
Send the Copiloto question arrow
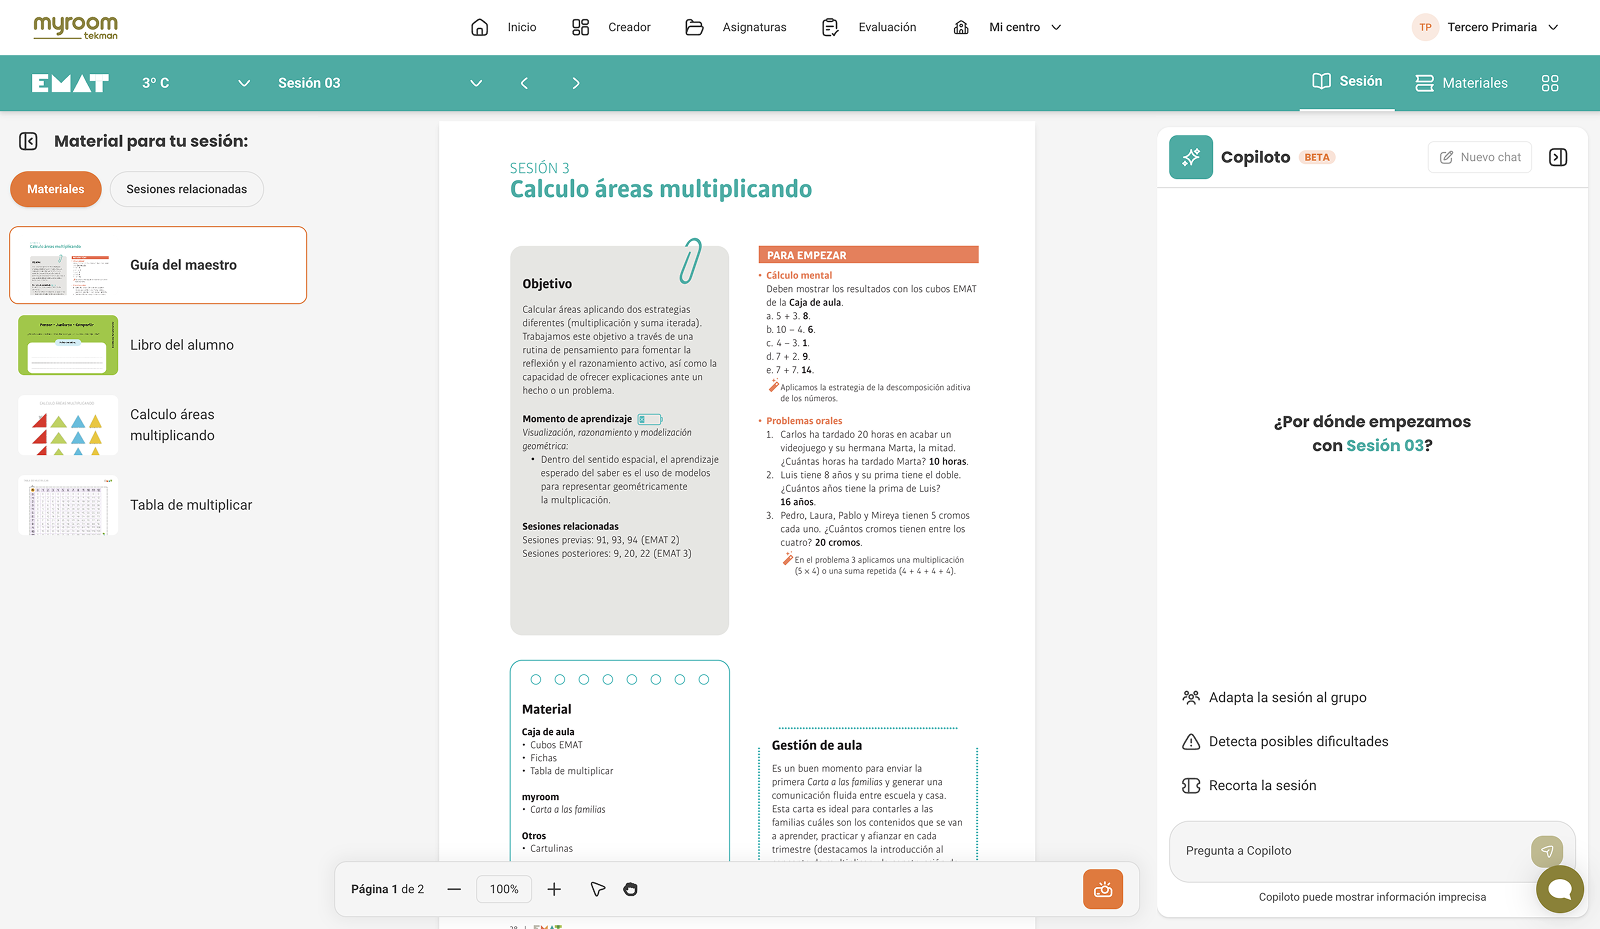[1547, 851]
